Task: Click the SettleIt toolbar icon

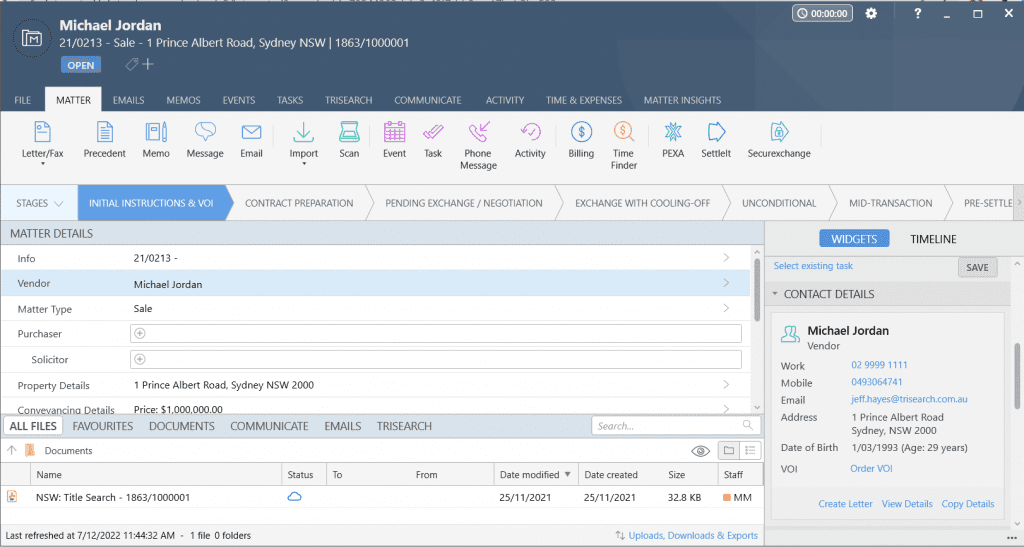Action: 716,132
